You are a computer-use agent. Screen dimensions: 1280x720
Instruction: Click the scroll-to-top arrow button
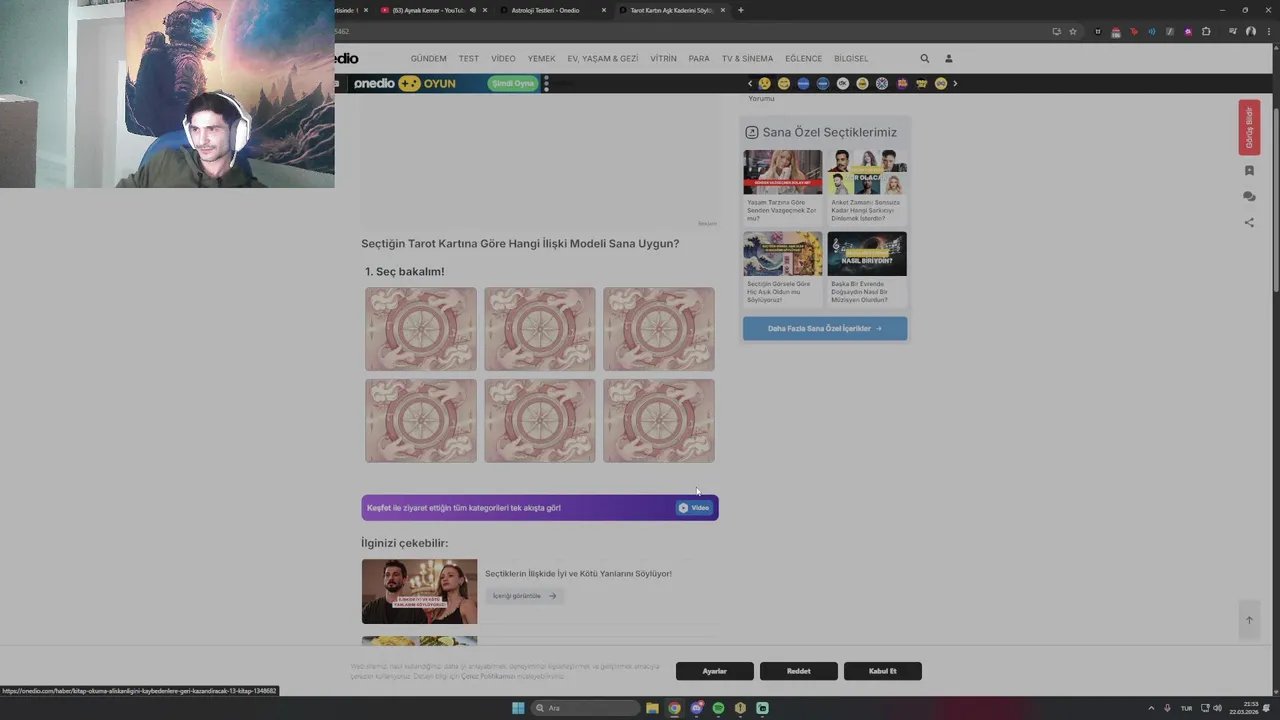(x=1249, y=620)
